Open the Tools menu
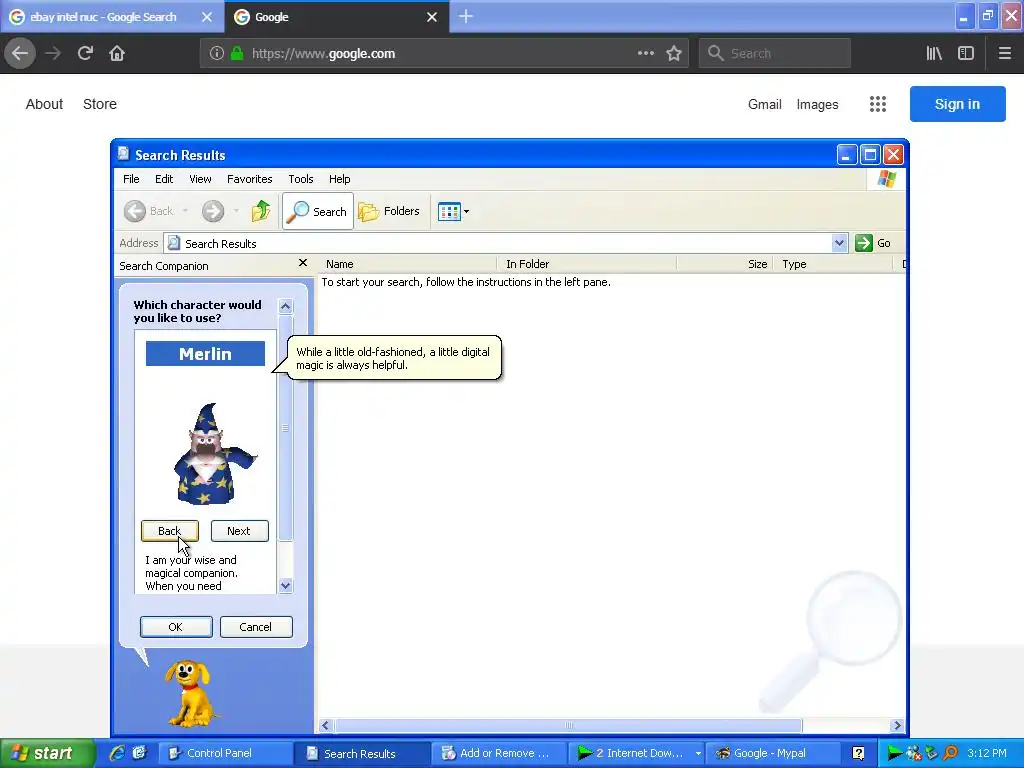 [x=300, y=179]
